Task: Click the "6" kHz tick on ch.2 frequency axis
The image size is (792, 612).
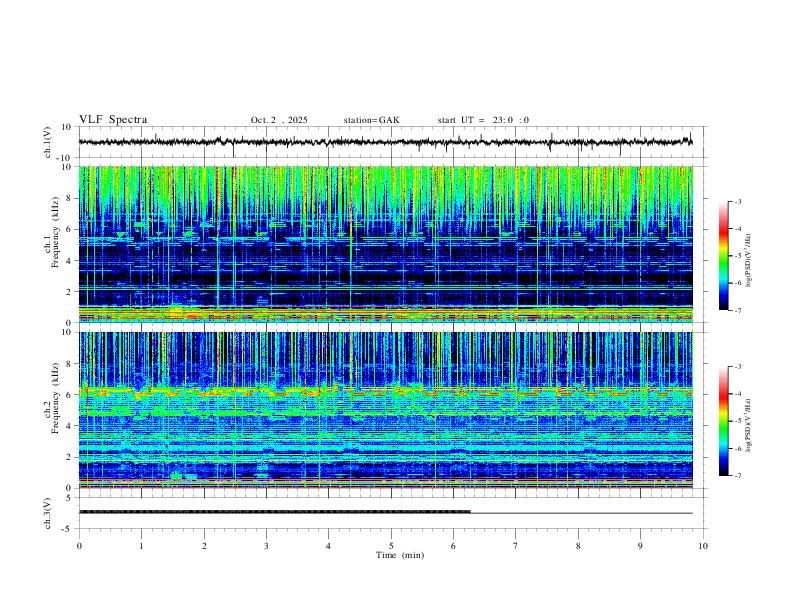Action: click(70, 395)
